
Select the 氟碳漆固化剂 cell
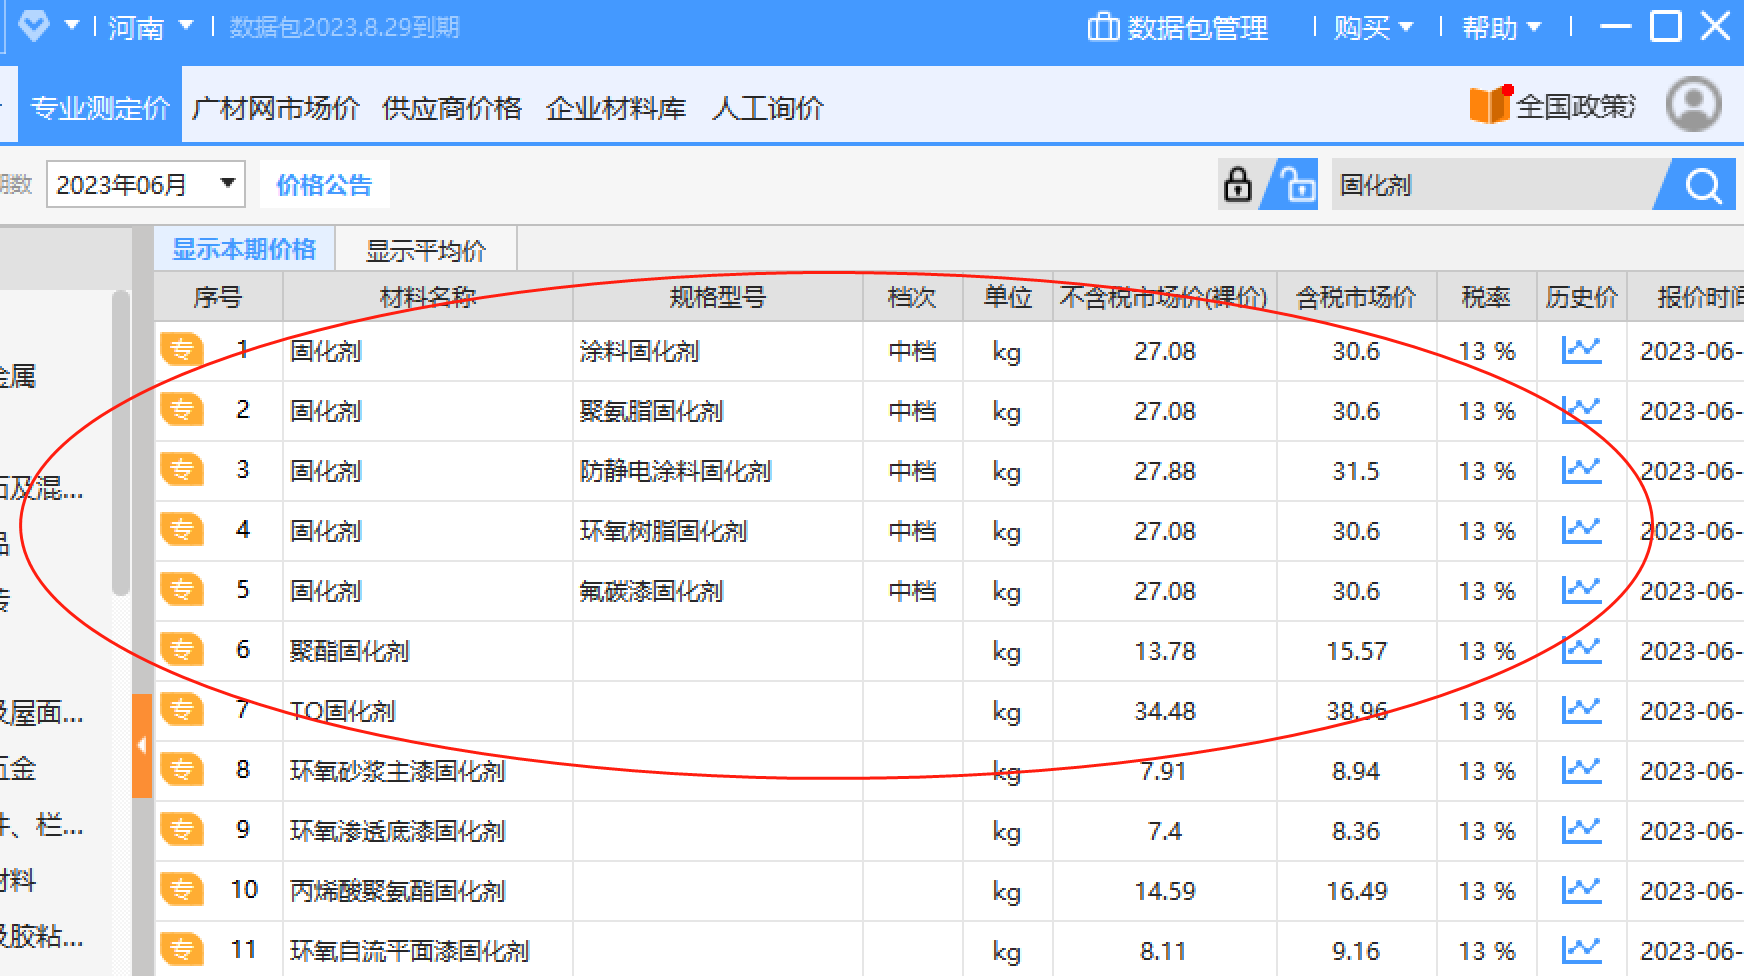(718, 591)
